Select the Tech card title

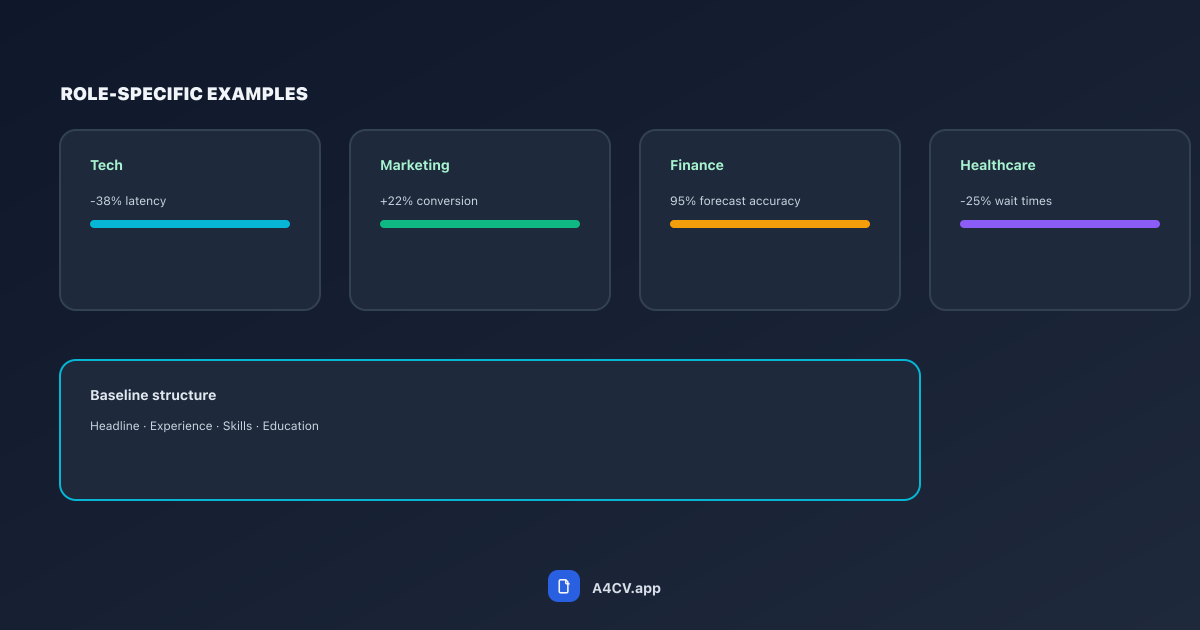[106, 165]
